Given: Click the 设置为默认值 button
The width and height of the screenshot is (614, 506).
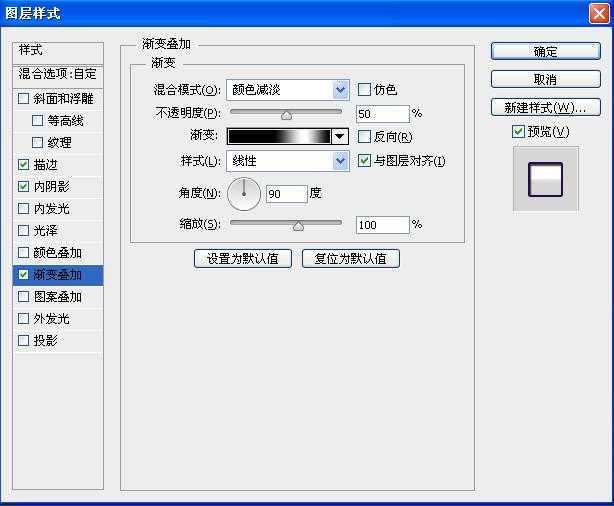Looking at the screenshot, I should coord(243,258).
